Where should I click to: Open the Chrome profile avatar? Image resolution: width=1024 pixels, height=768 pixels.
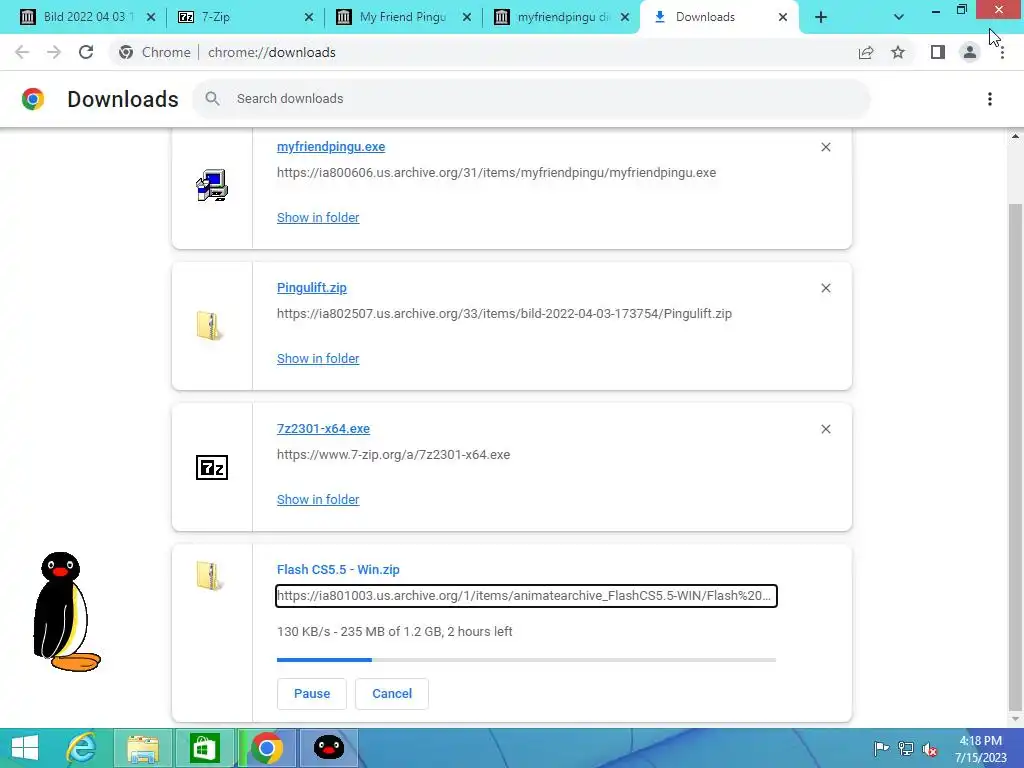point(970,52)
